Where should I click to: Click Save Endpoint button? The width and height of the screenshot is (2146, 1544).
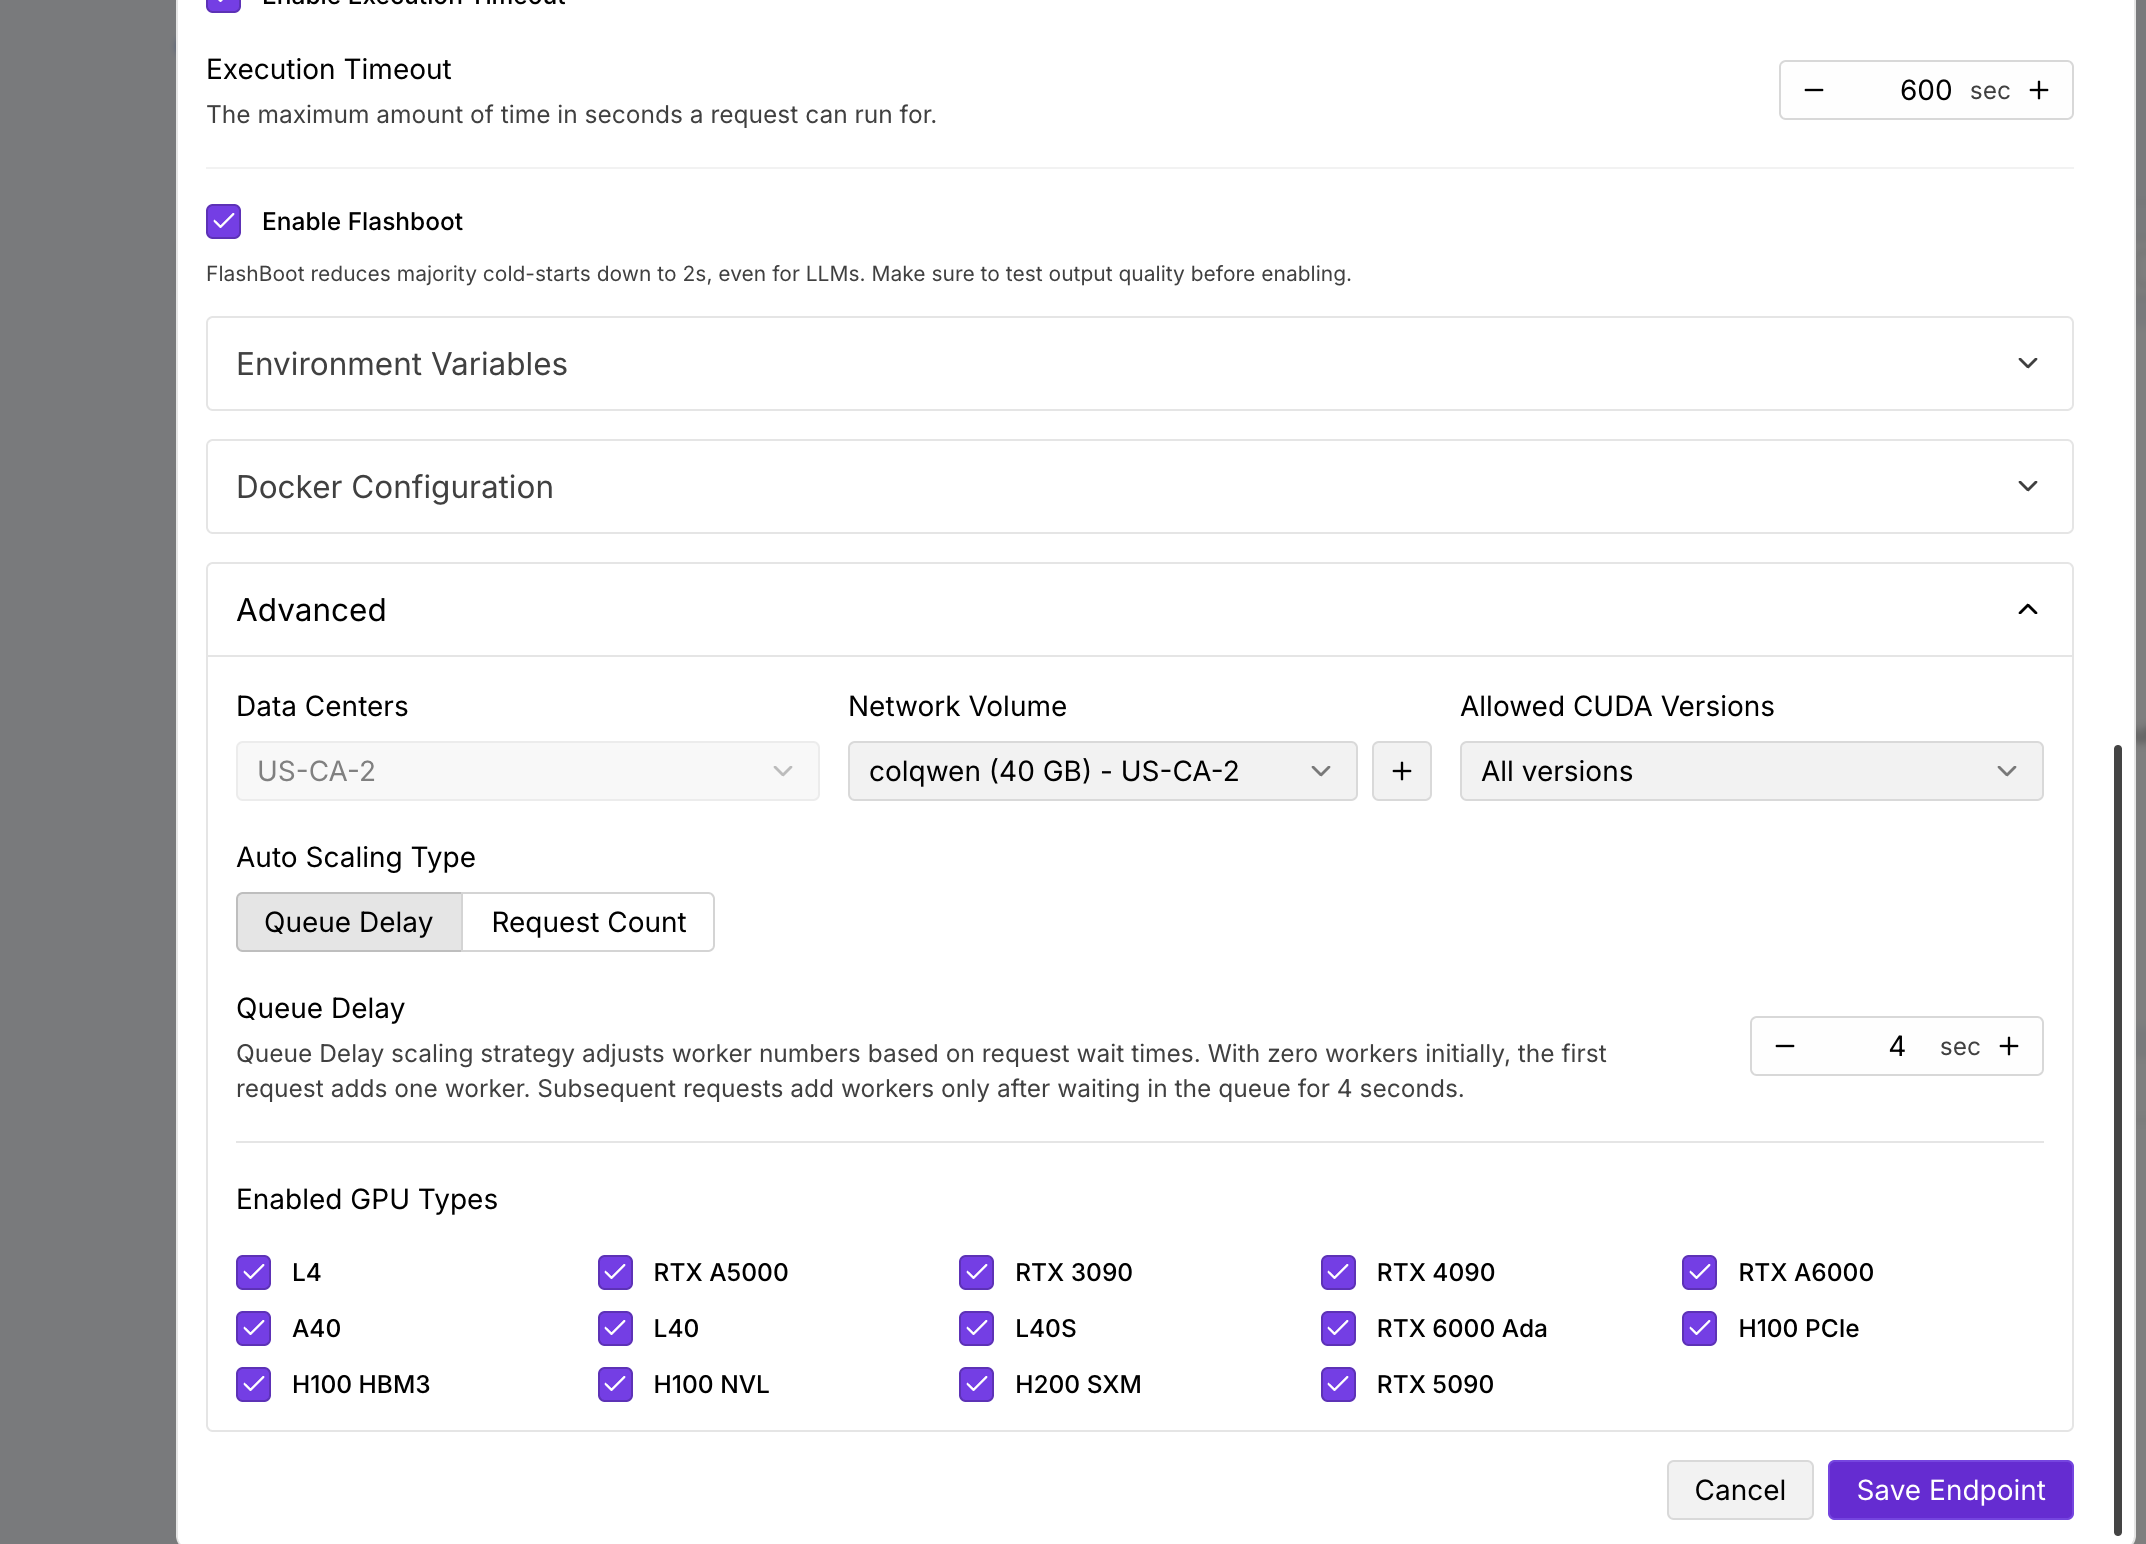[1950, 1490]
